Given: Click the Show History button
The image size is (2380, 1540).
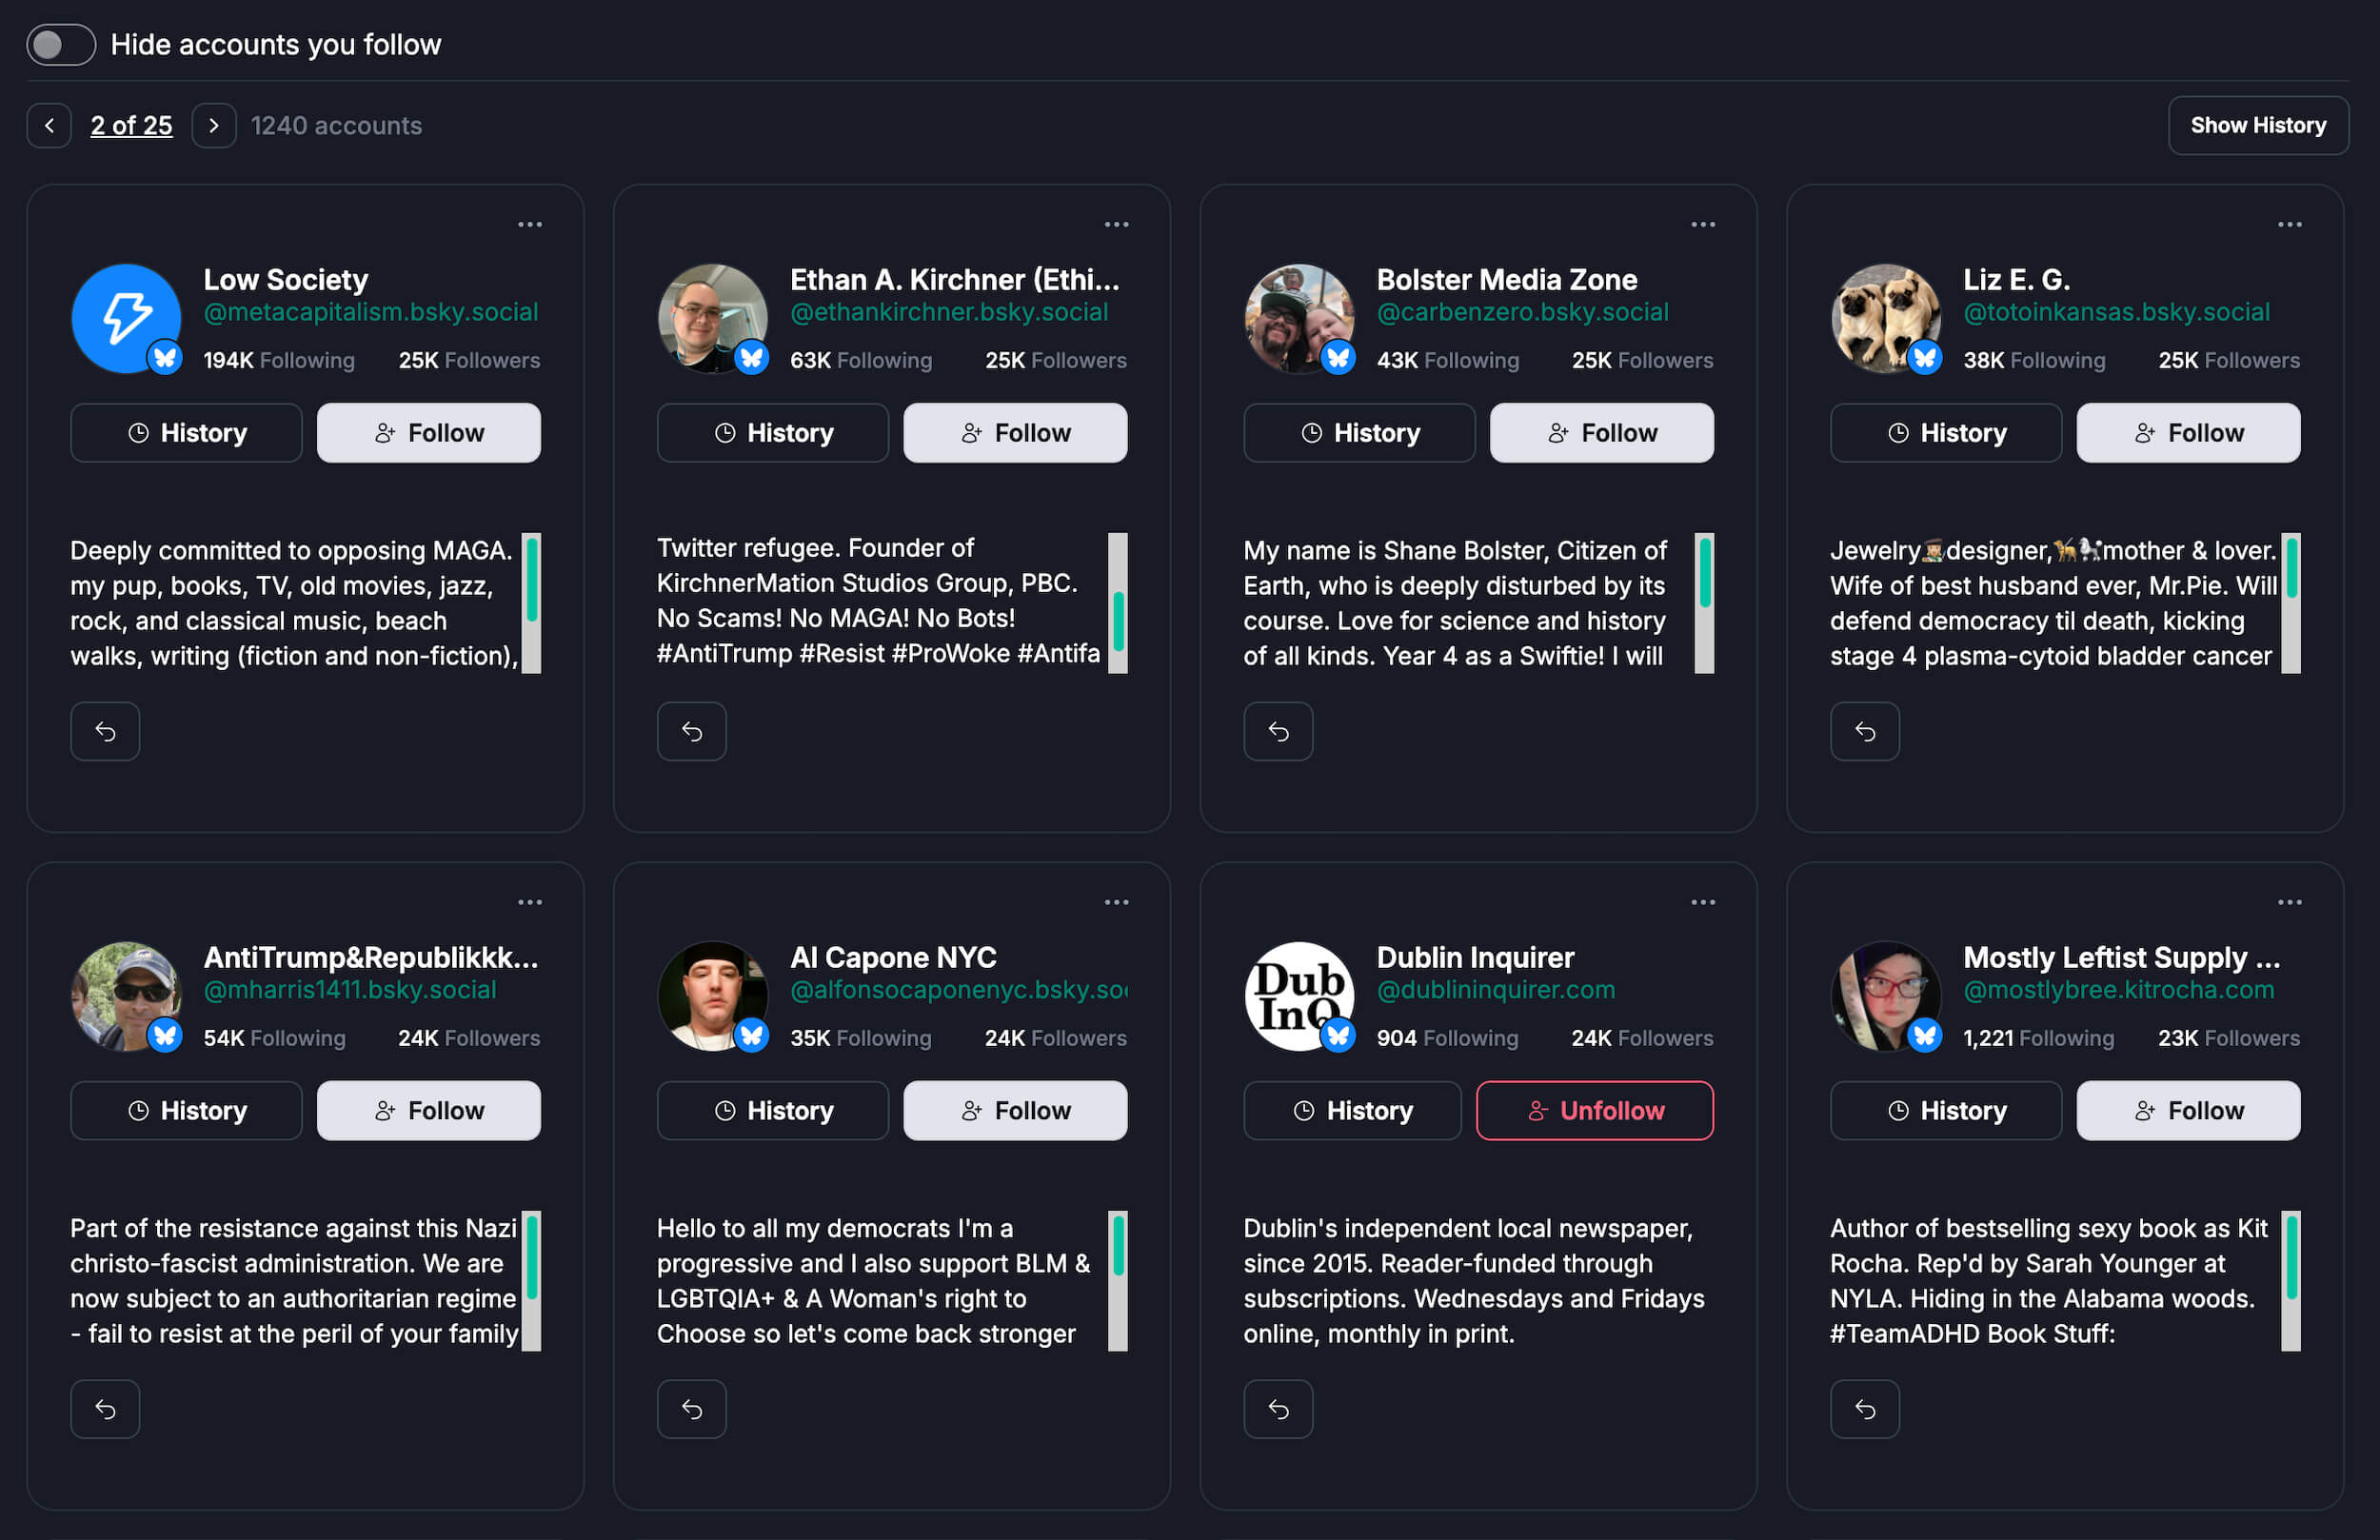Looking at the screenshot, I should (x=2257, y=126).
